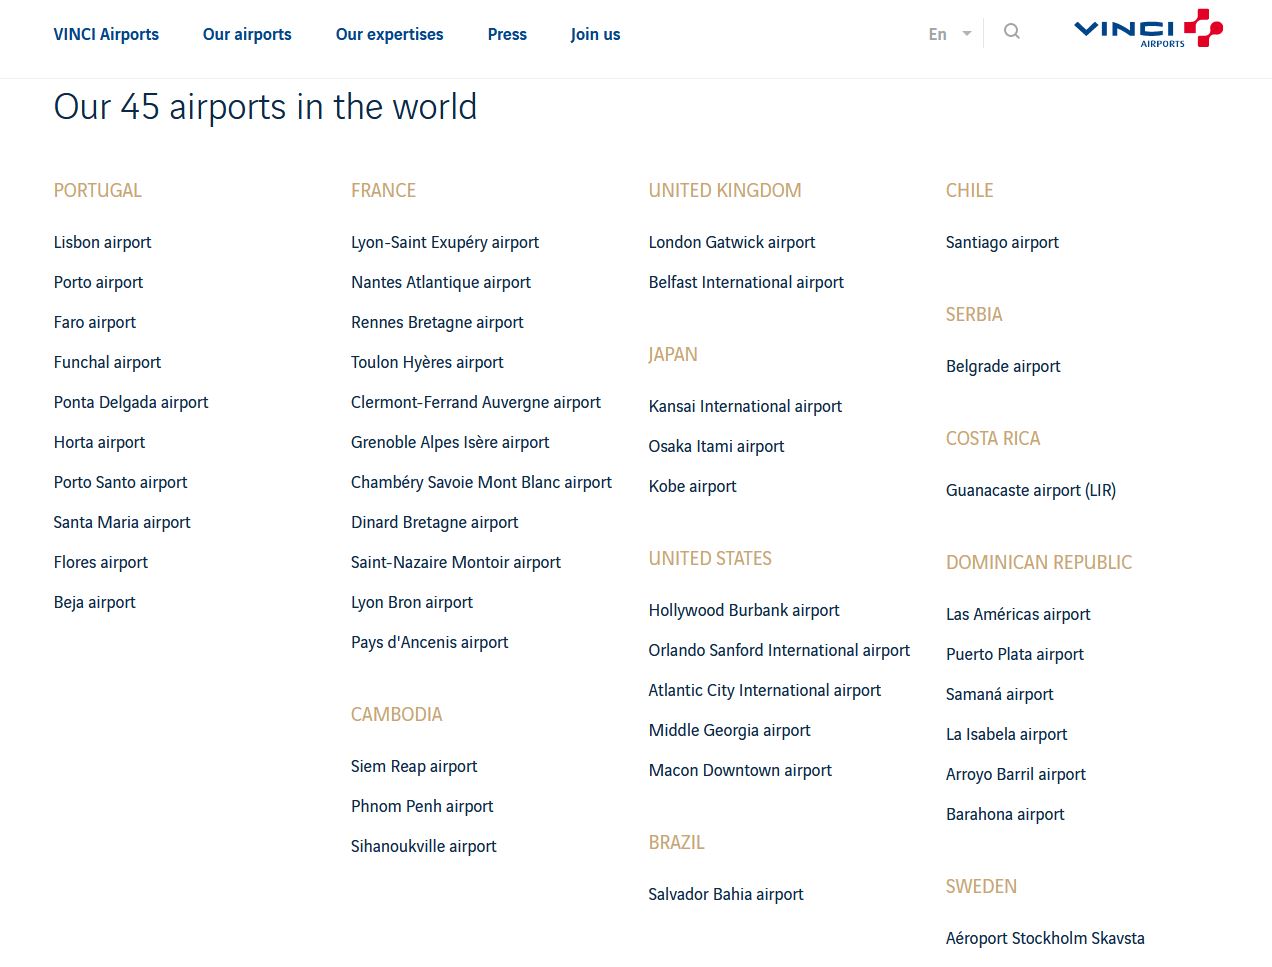Open Beja airport link
This screenshot has height=967, width=1272.
point(94,602)
